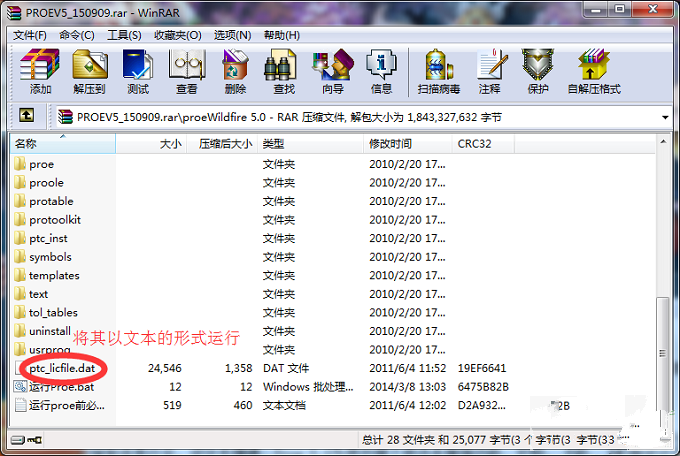Sort by 修改时间 column header
This screenshot has height=456, width=680.
click(x=408, y=144)
